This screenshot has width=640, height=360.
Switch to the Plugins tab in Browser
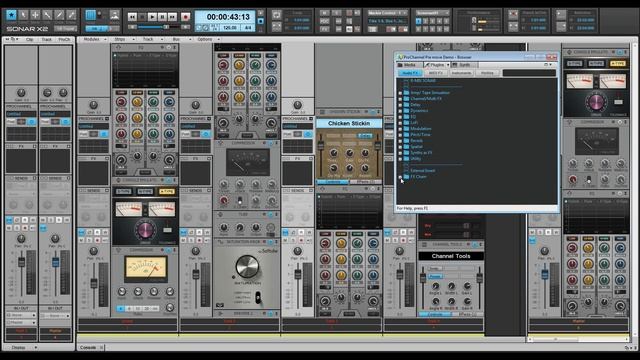pyautogui.click(x=436, y=65)
